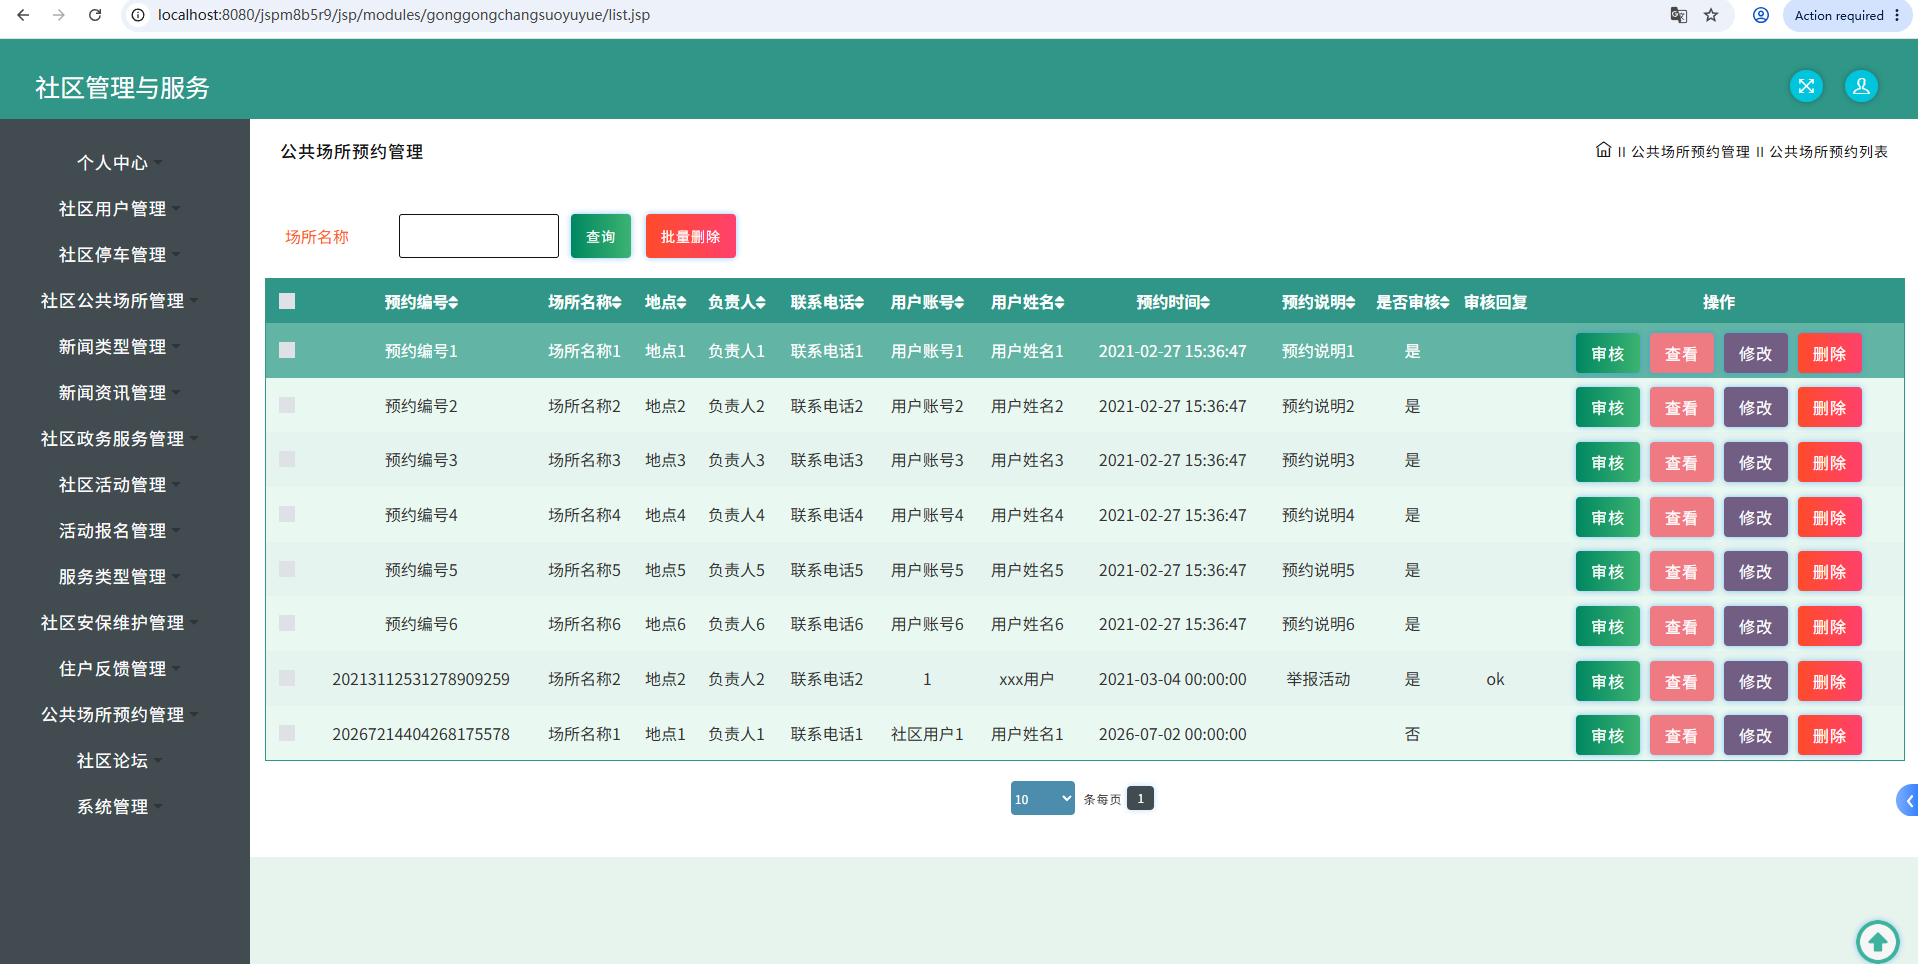Check the checkbox for 预约编号2 row
Viewport: 1918px width, 964px height.
[x=287, y=405]
